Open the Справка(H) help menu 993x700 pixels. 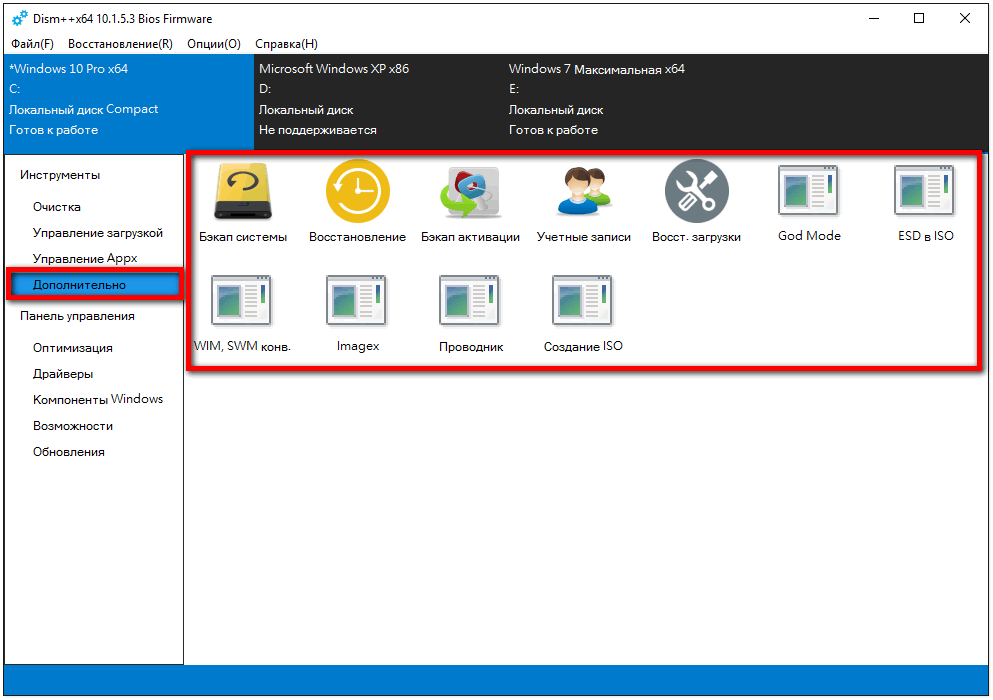[x=286, y=44]
